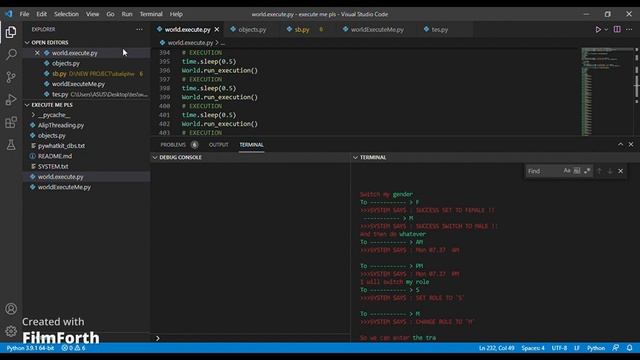Run the Python file with play icon
The height and width of the screenshot is (360, 640).
click(598, 29)
